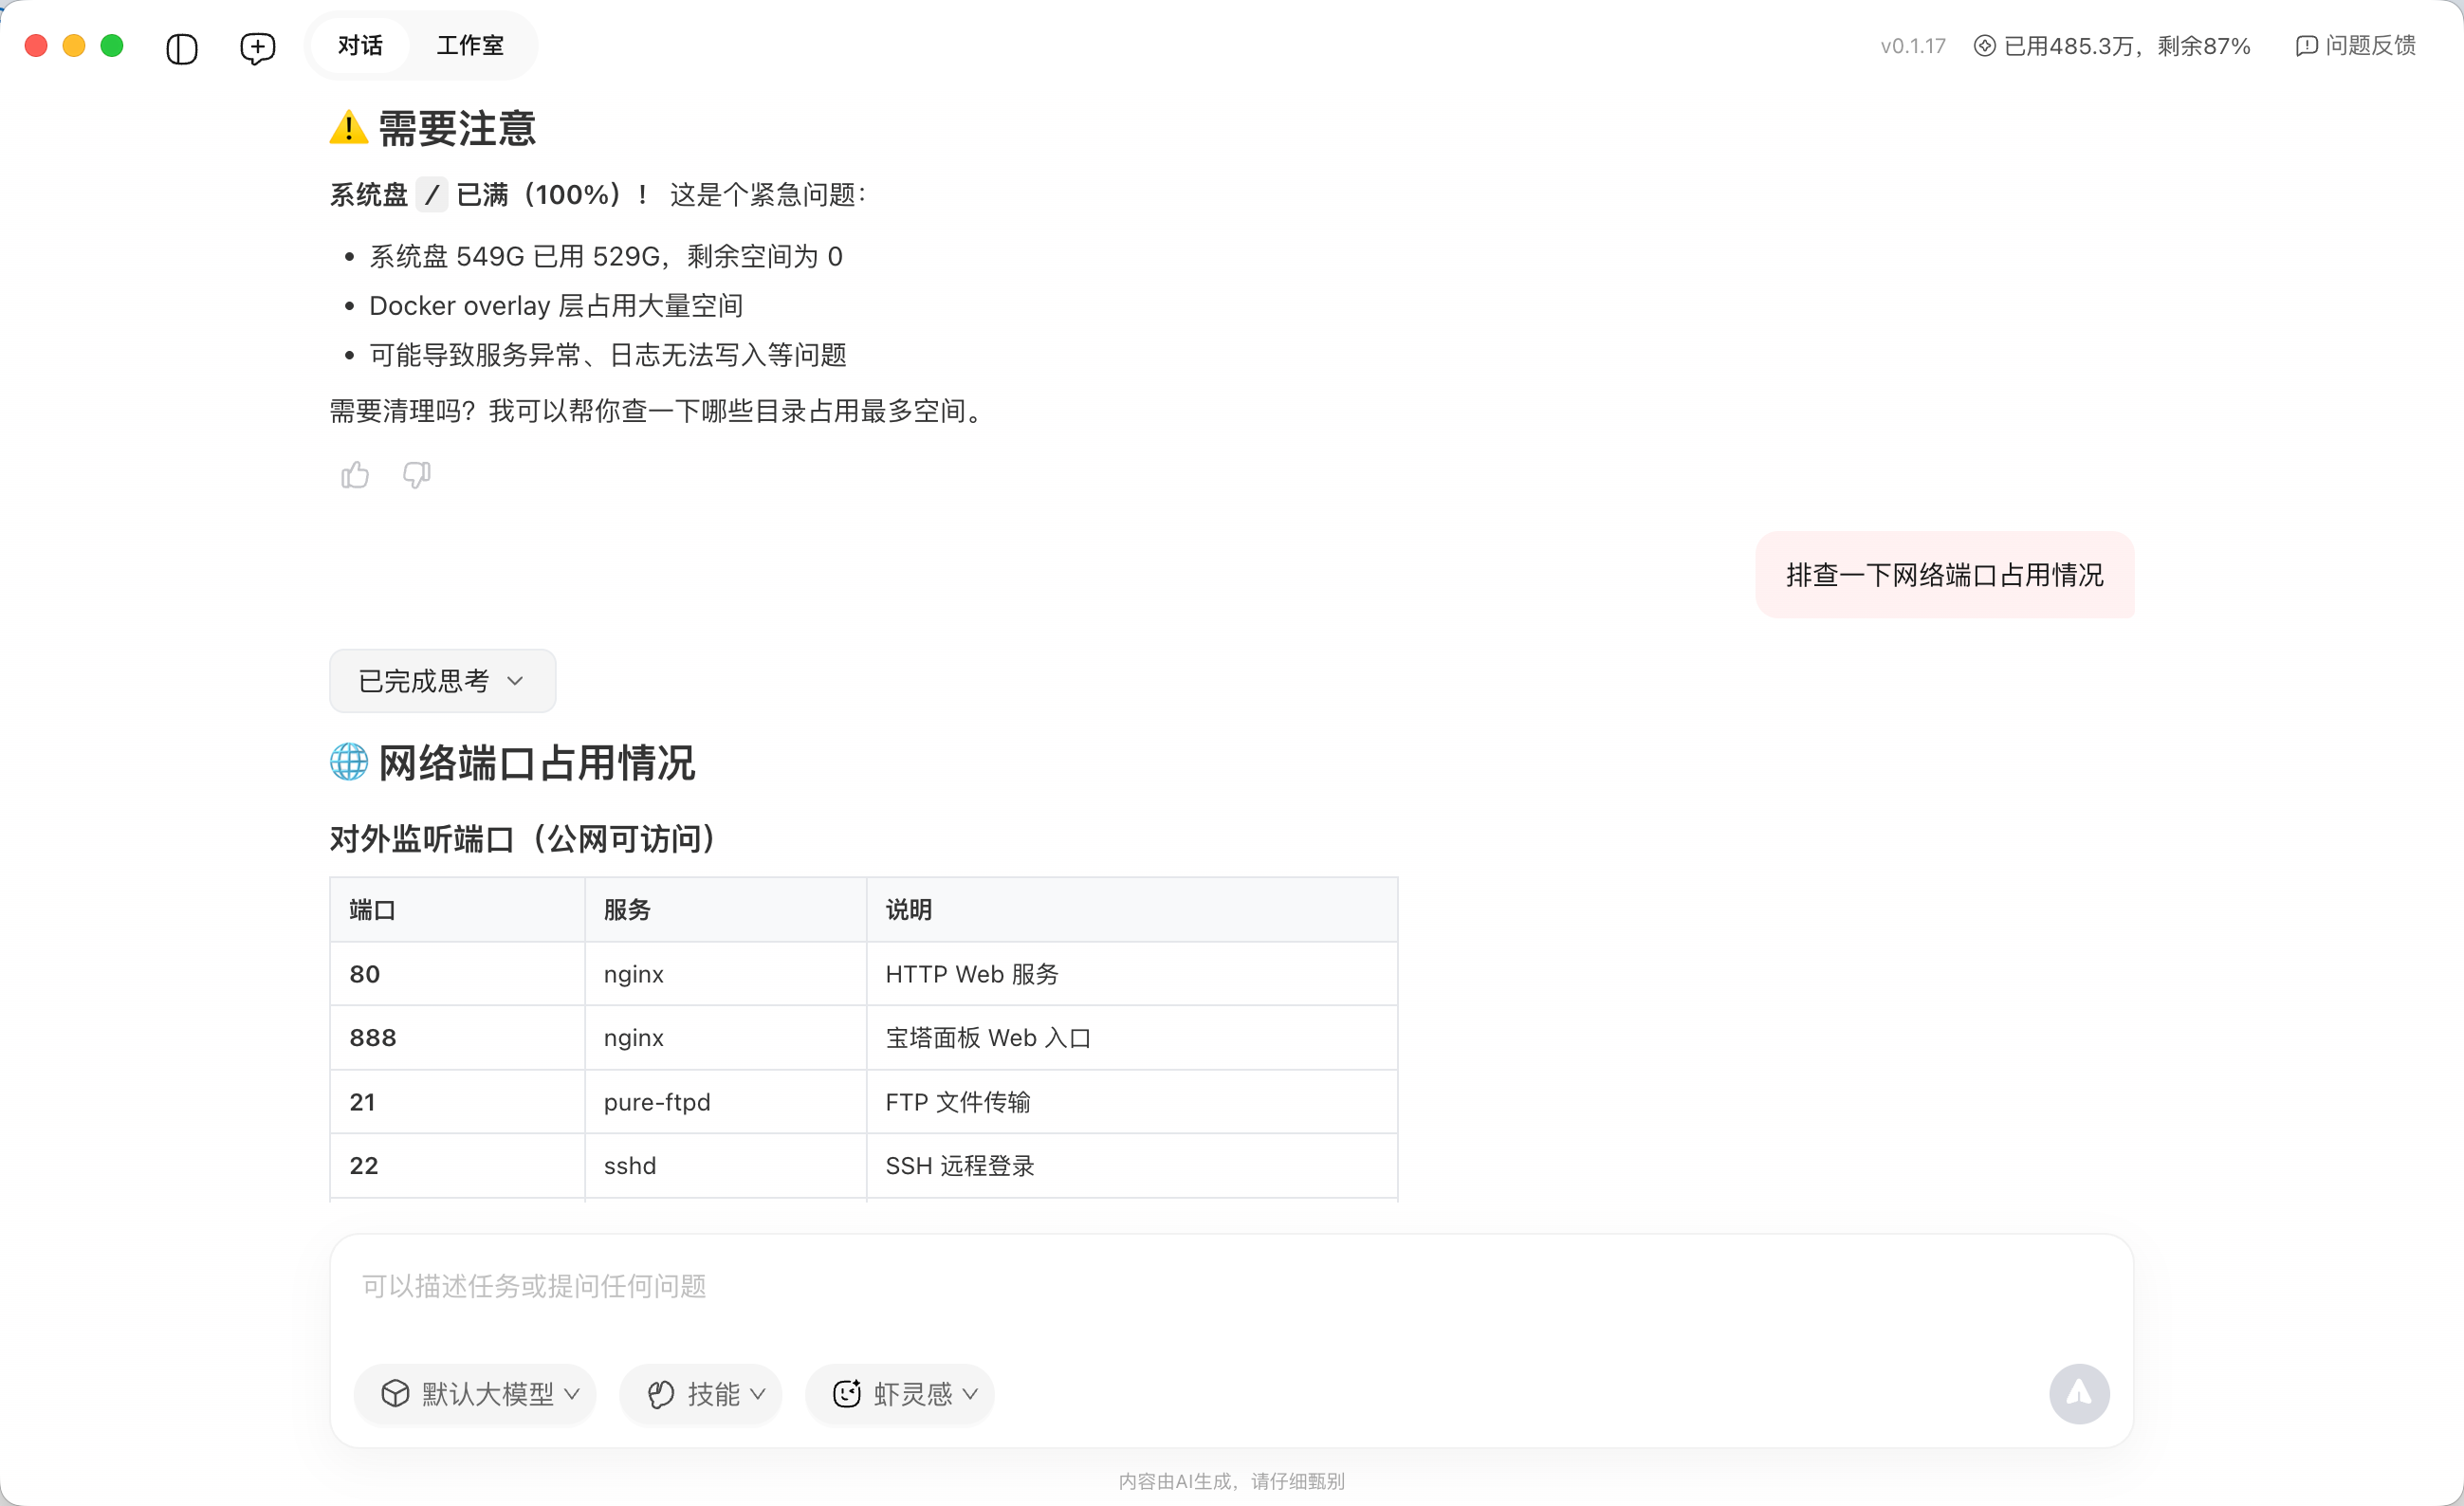Toggle the sidebar panel icon
2464x1506 pixels.
coord(181,47)
